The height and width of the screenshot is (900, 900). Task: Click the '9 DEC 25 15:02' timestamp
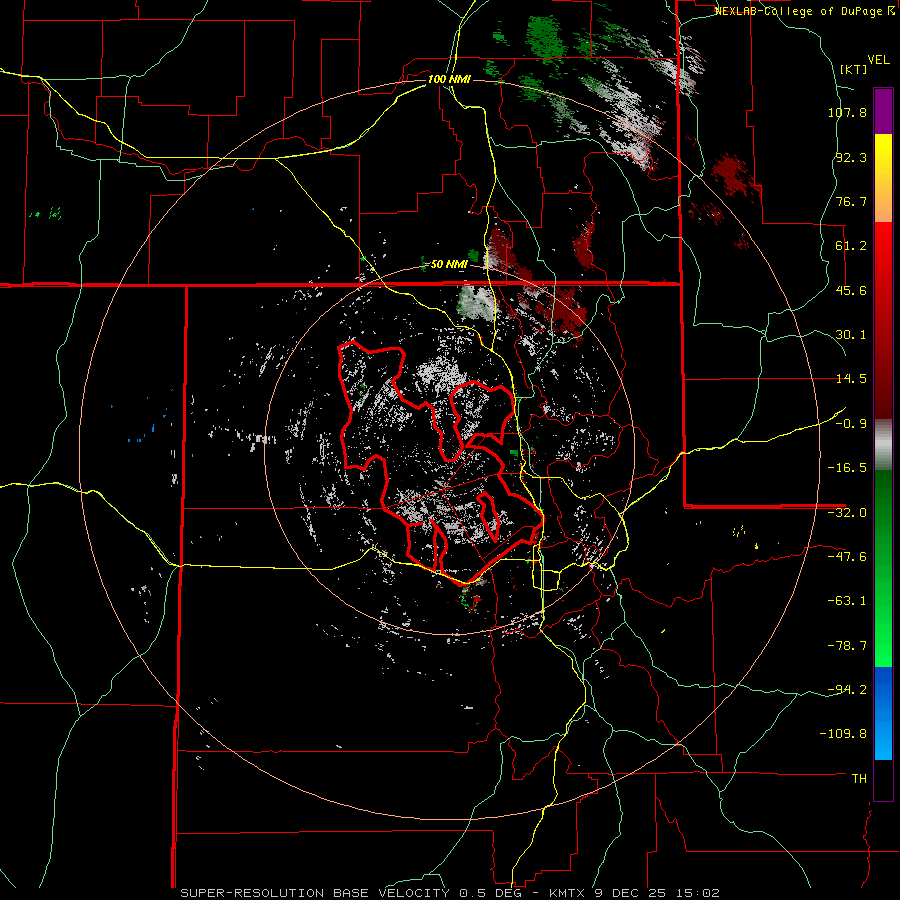pos(657,893)
